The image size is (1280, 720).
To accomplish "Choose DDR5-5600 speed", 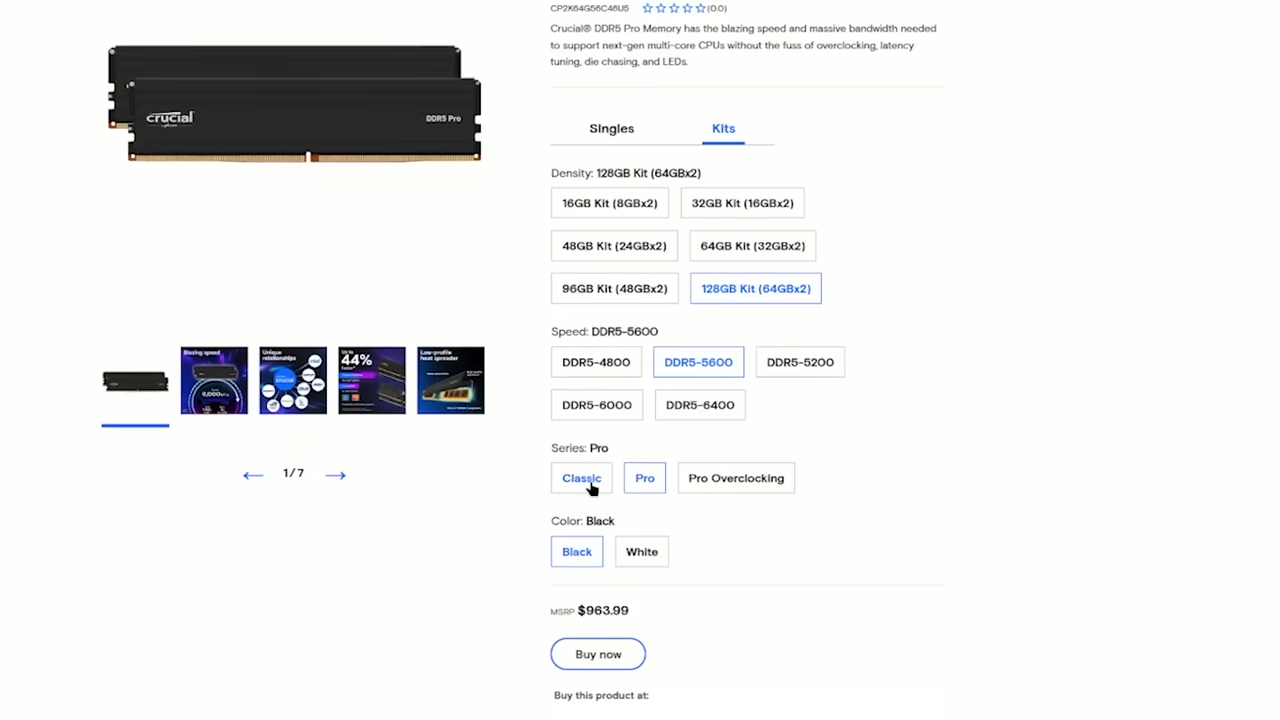I will click(x=698, y=362).
